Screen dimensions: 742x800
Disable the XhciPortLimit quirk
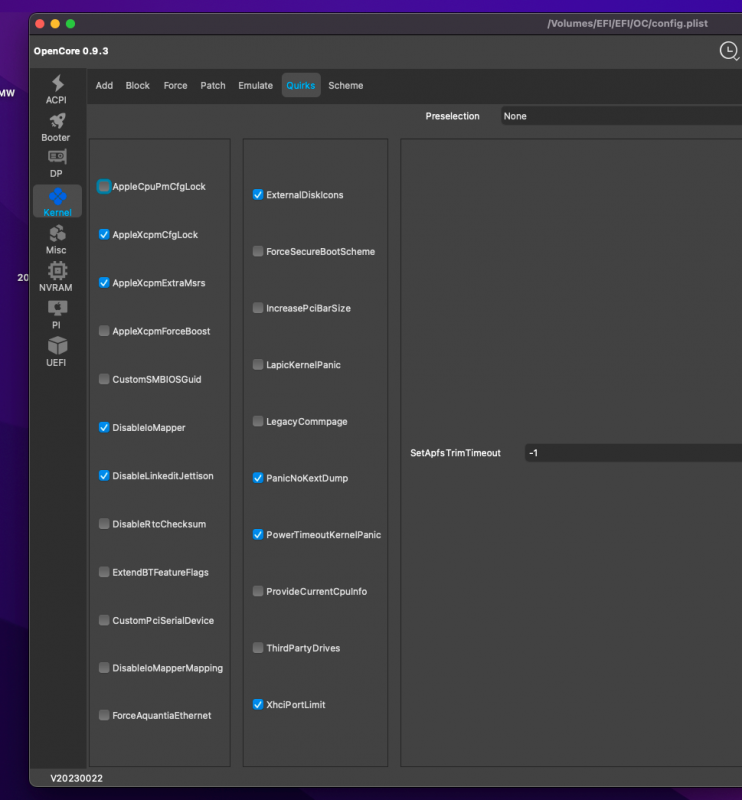(x=258, y=705)
